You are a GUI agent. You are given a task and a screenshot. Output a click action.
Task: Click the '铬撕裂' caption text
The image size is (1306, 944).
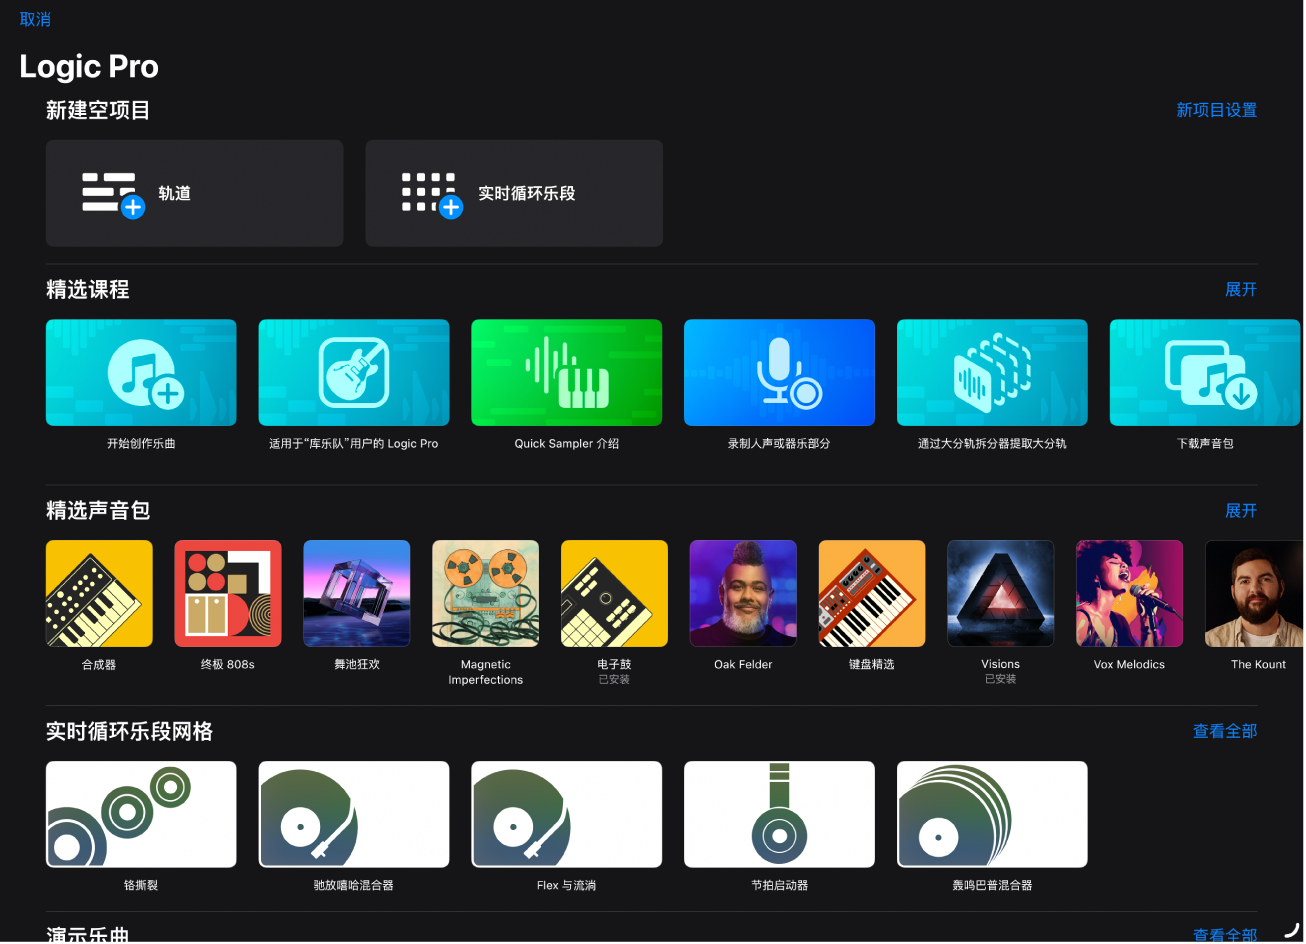tap(141, 885)
